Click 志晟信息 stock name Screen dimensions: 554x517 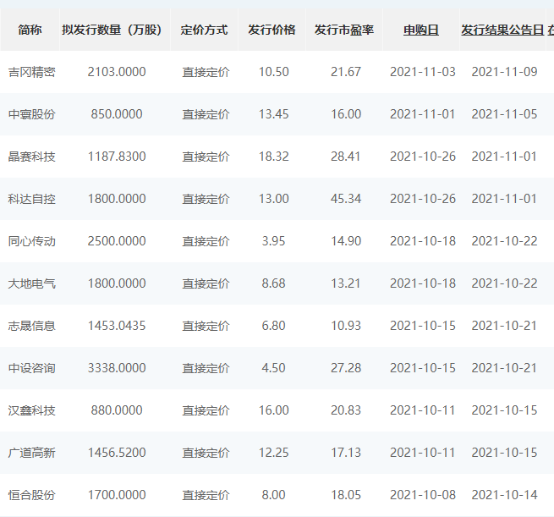click(32, 326)
